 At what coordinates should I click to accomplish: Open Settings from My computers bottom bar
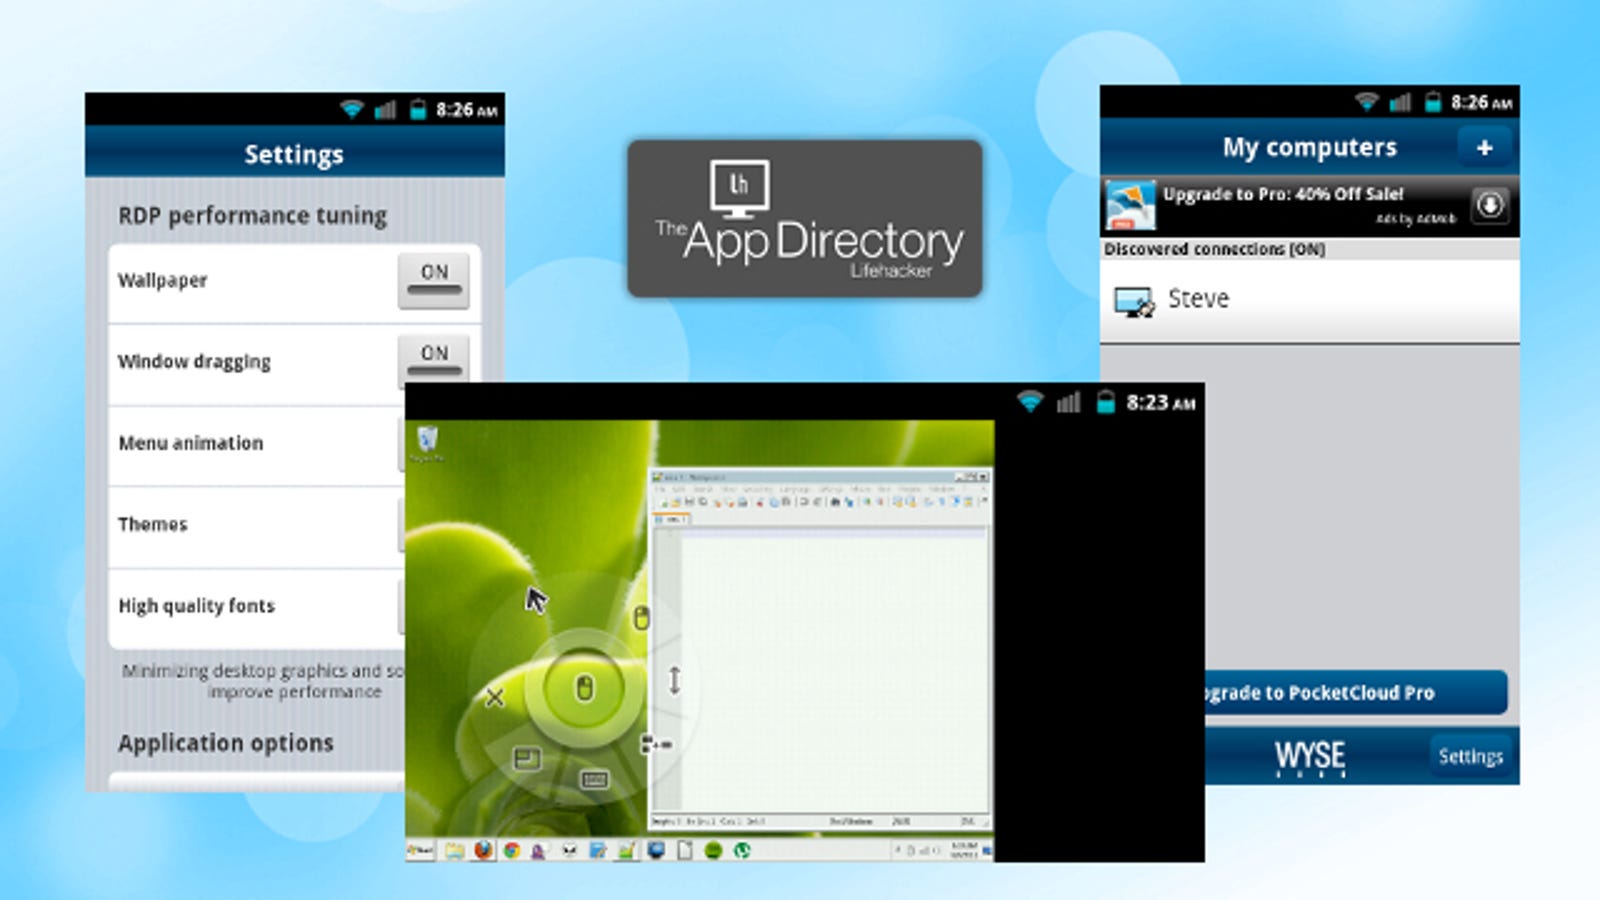point(1470,756)
